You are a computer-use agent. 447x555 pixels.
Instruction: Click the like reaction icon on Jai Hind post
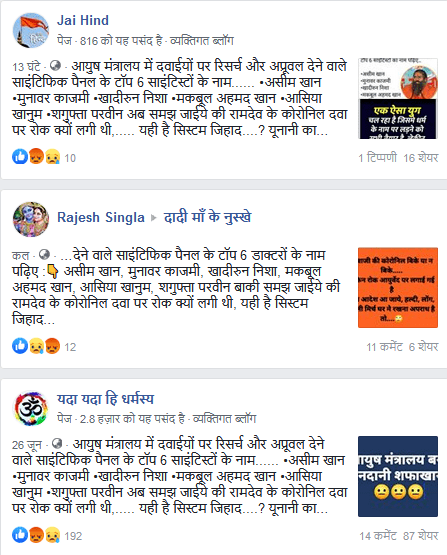coord(20,156)
